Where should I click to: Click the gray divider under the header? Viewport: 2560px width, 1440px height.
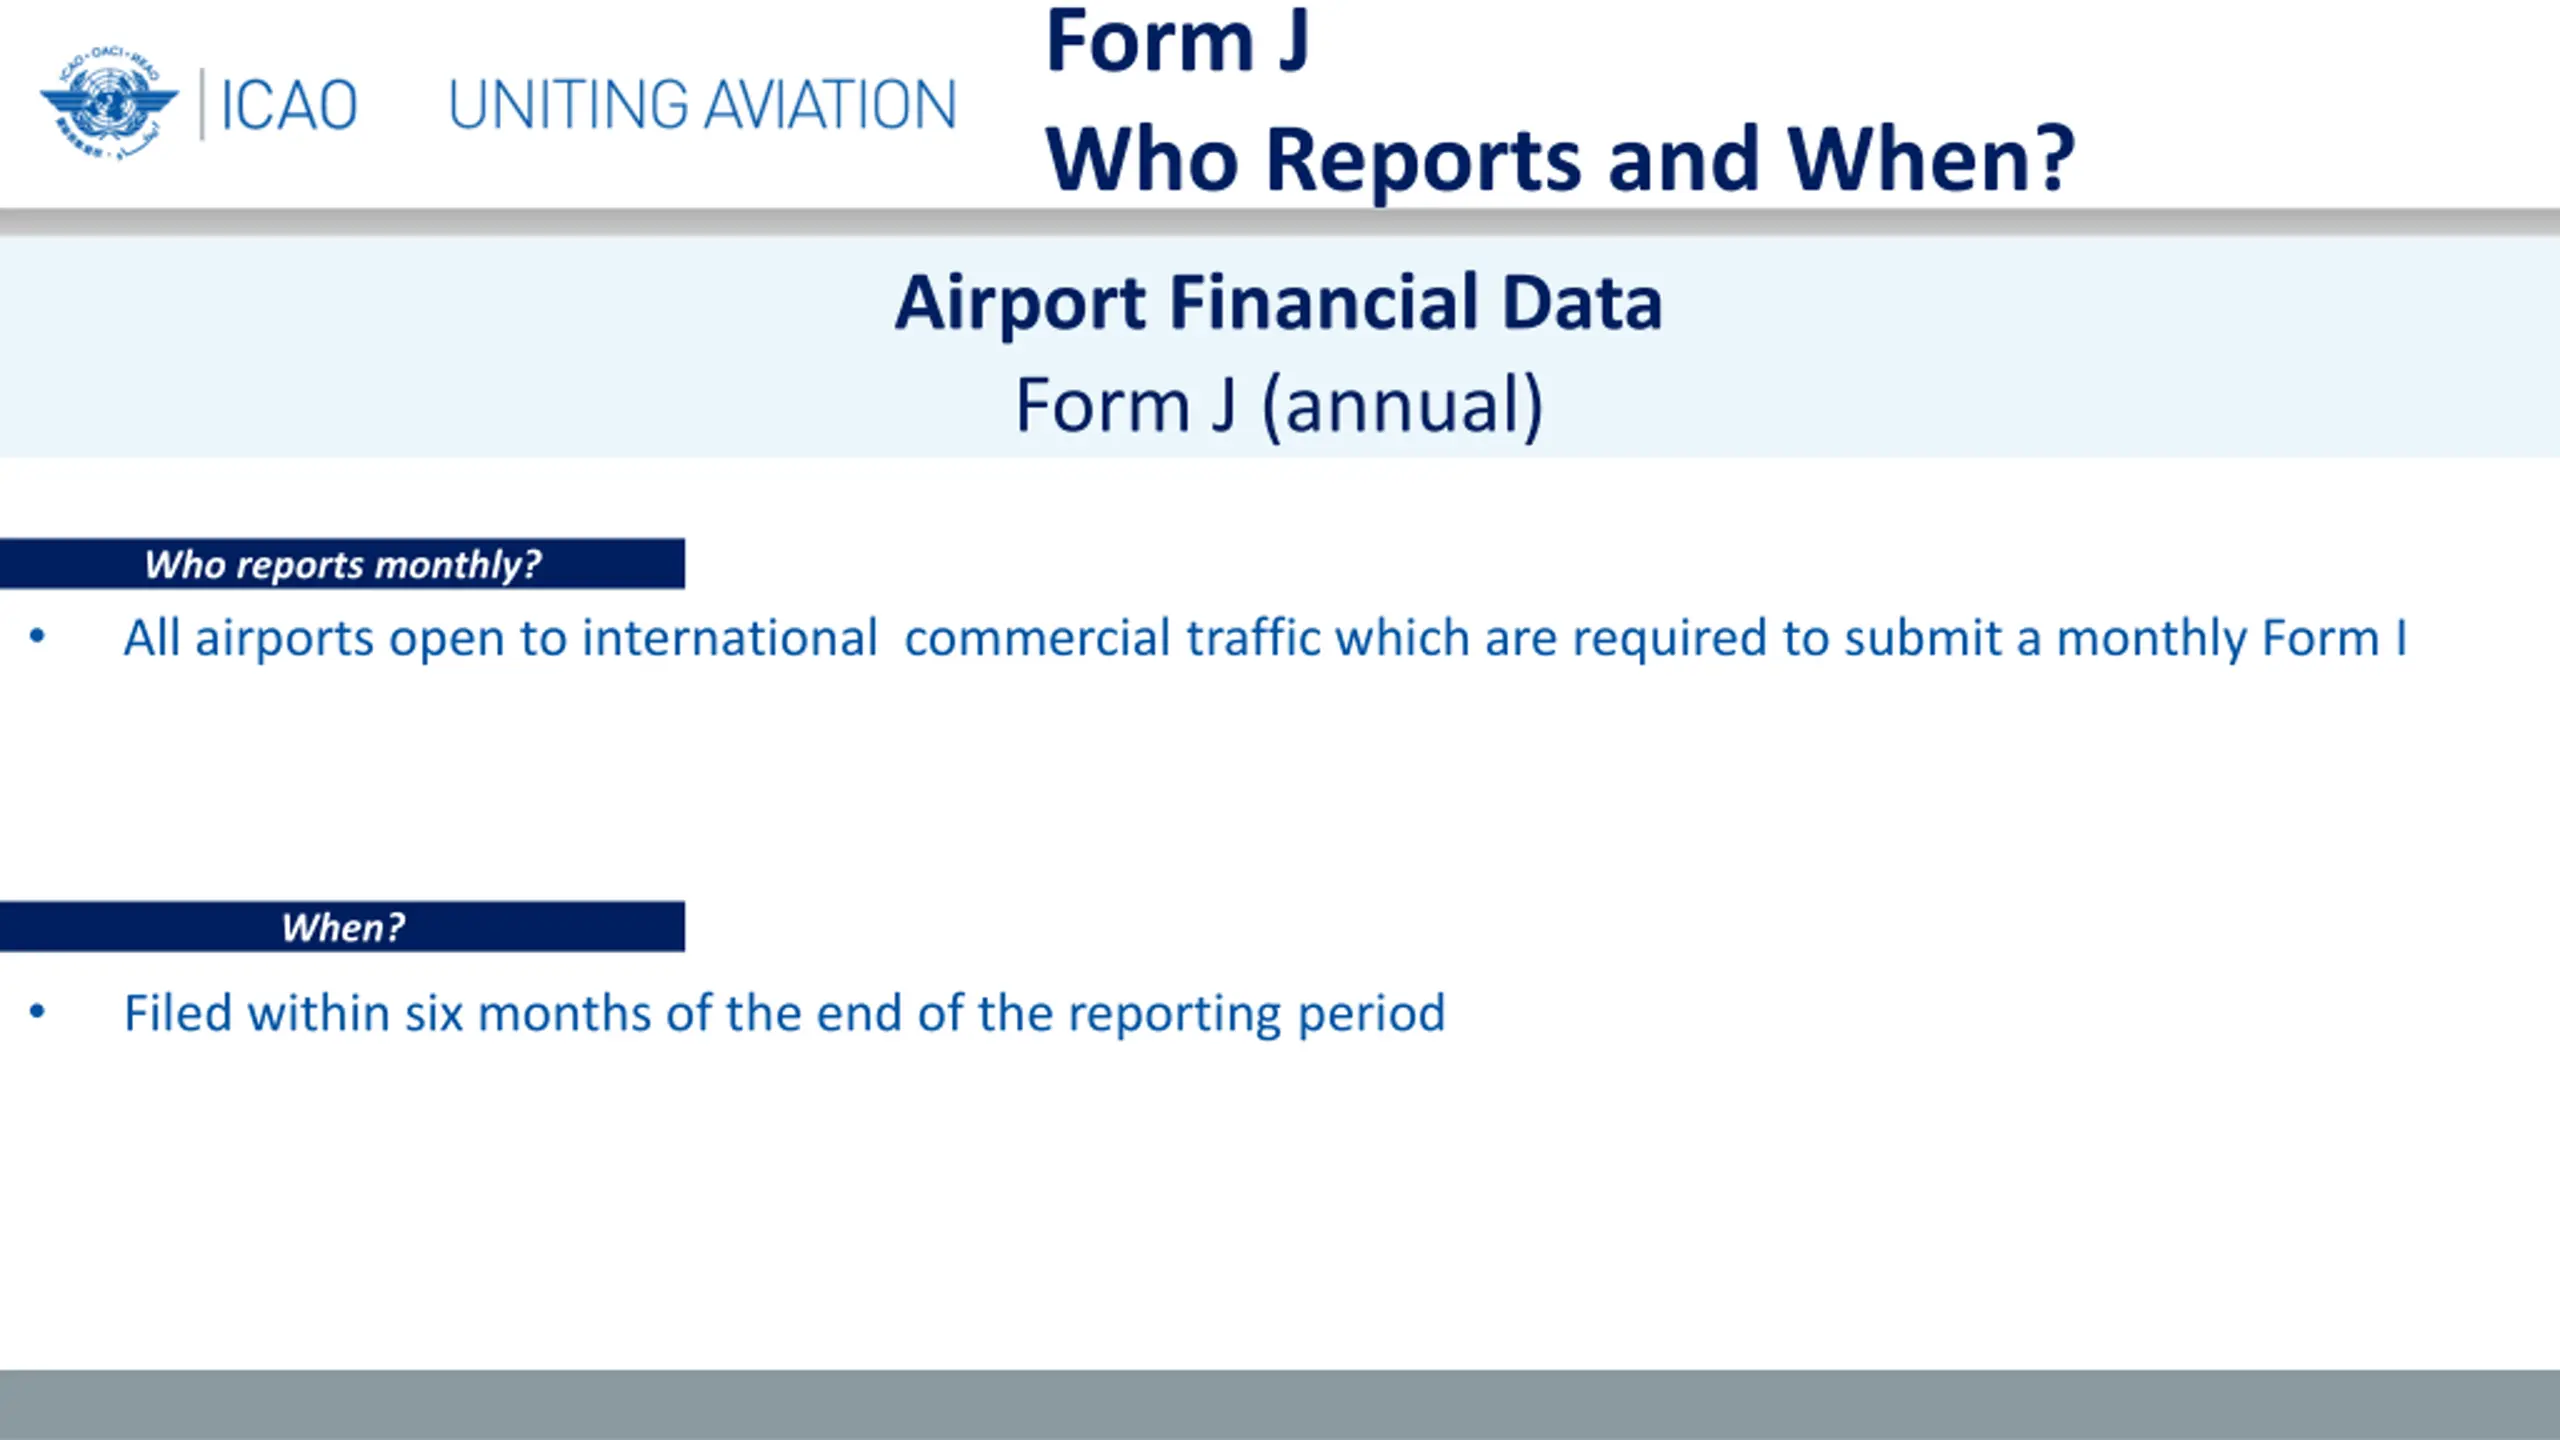click(1280, 222)
